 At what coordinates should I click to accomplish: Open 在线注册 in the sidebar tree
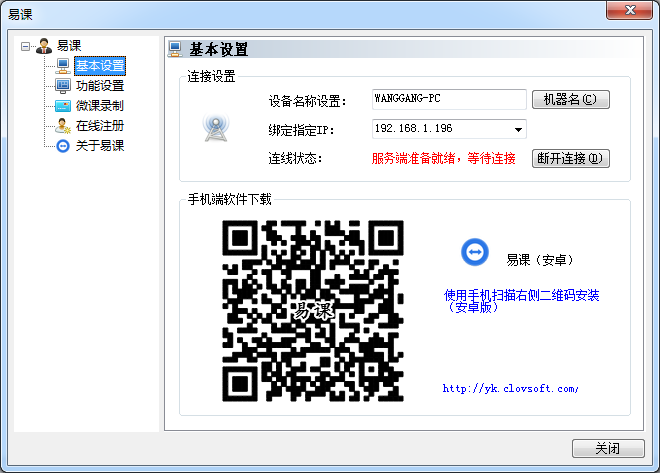click(100, 126)
